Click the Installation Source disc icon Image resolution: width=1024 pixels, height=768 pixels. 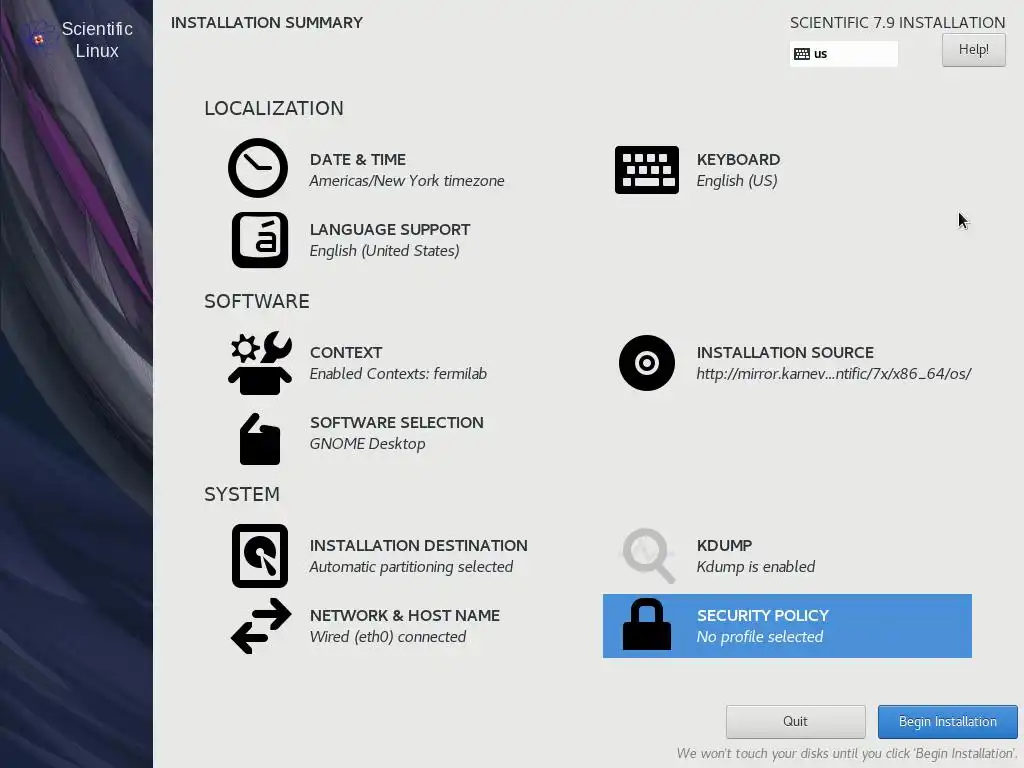pyautogui.click(x=647, y=363)
